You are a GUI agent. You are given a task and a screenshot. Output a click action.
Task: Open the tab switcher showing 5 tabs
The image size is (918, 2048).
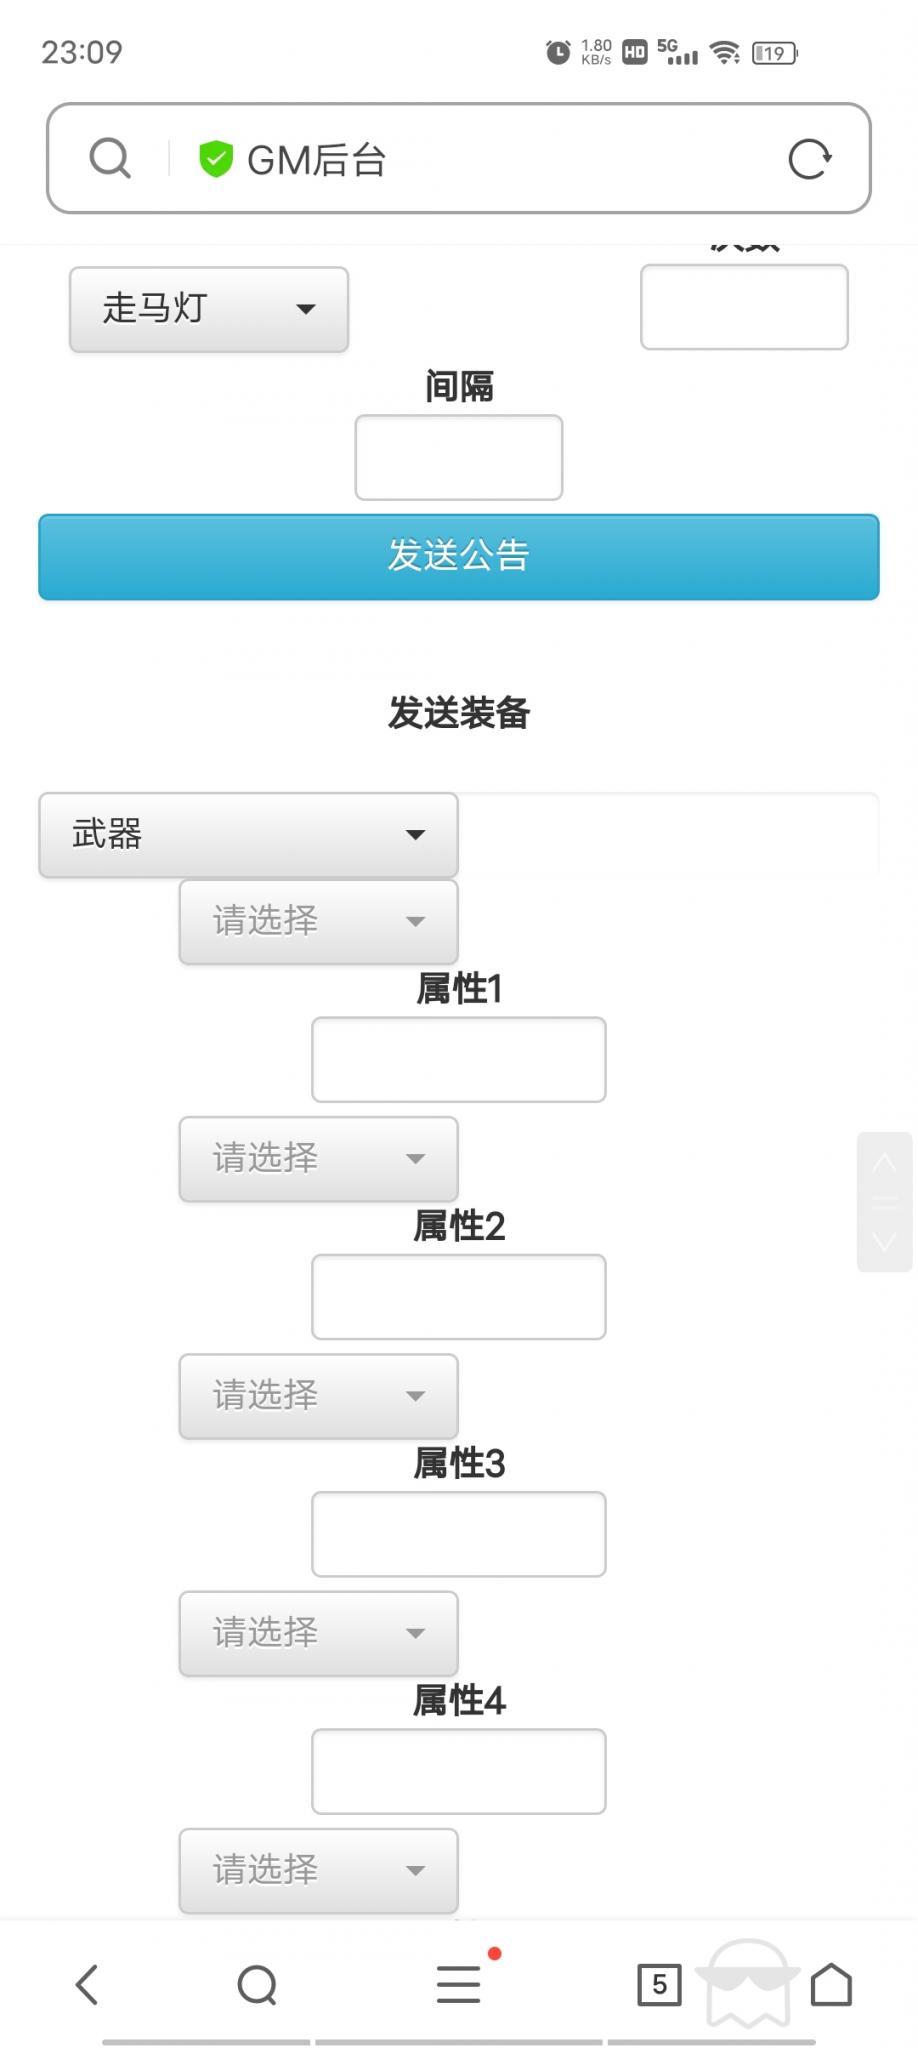pos(659,1986)
